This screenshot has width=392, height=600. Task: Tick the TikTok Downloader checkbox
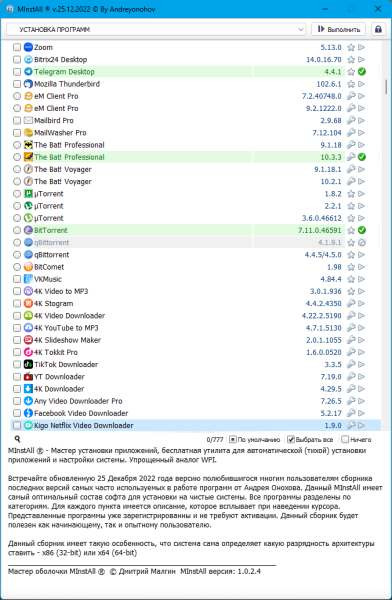[x=17, y=364]
